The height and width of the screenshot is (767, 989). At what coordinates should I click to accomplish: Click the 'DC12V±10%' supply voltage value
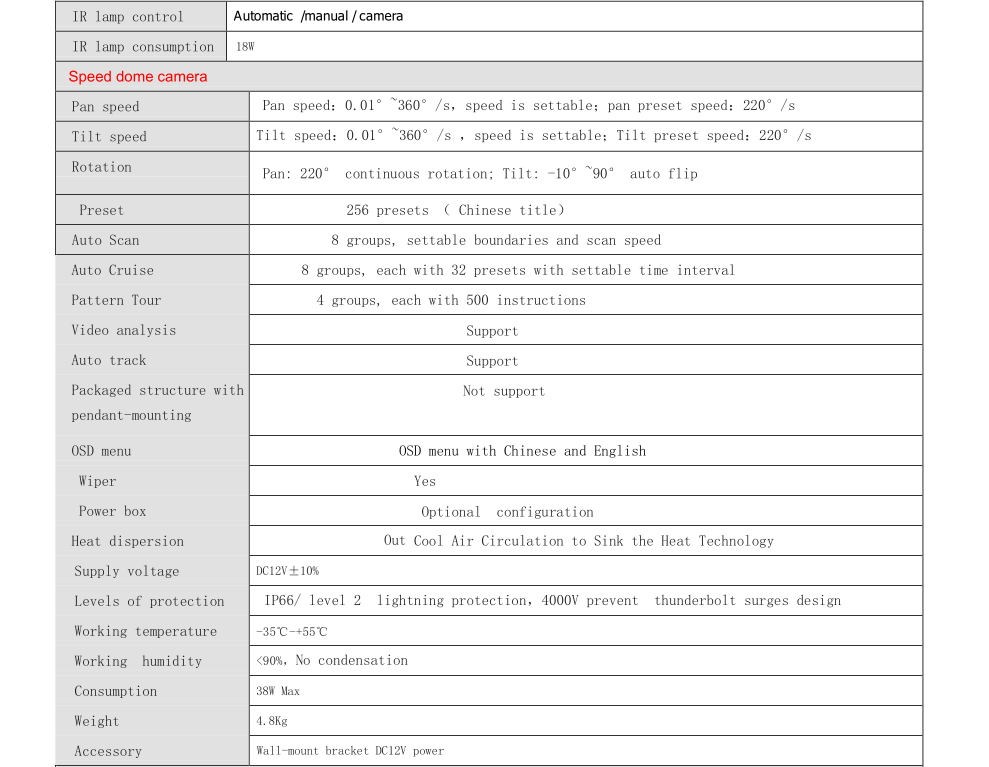point(287,571)
